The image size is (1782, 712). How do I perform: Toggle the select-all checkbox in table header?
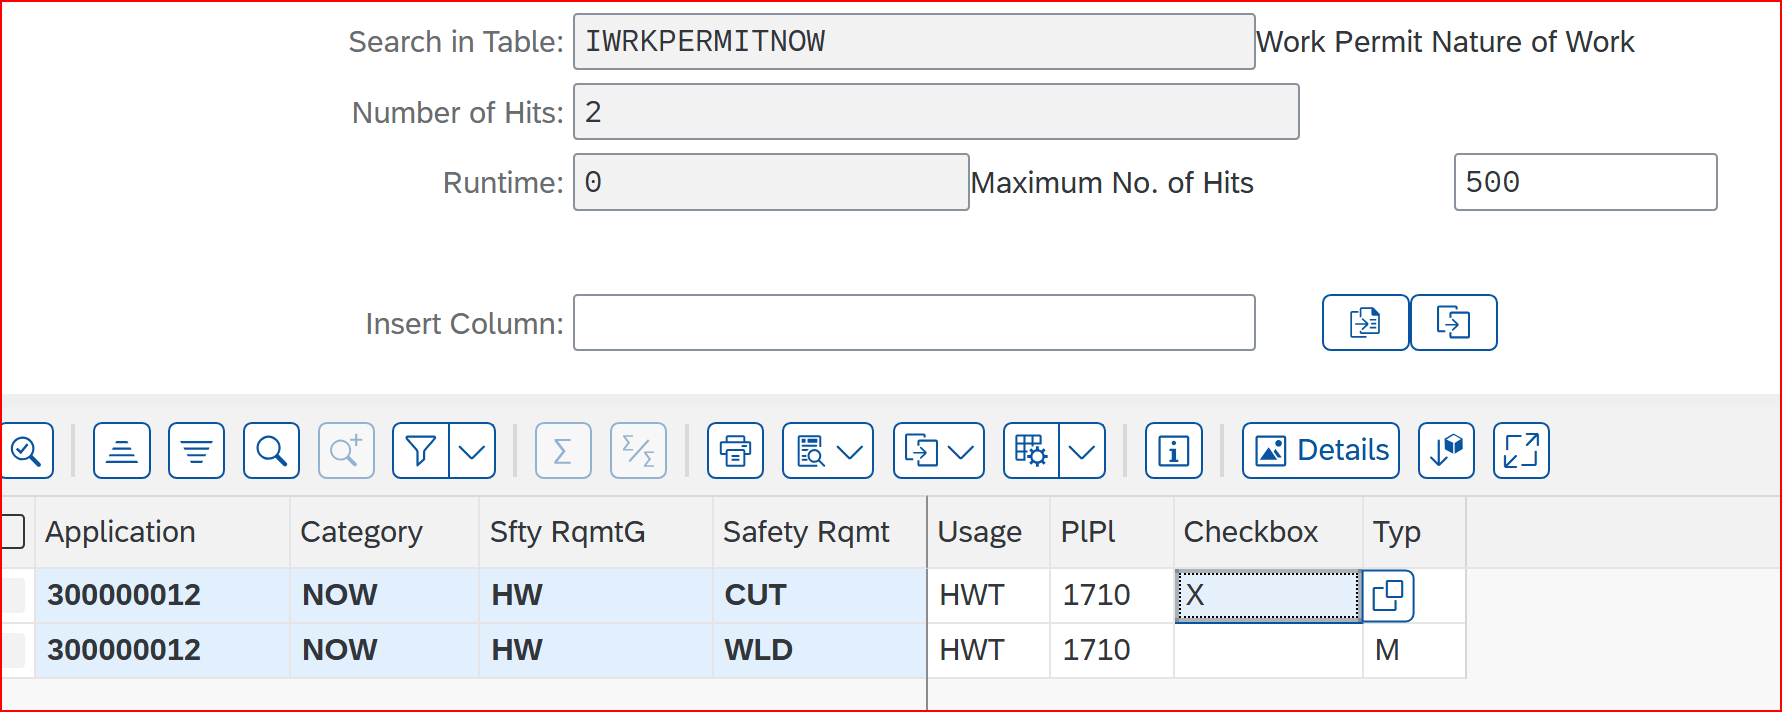13,532
